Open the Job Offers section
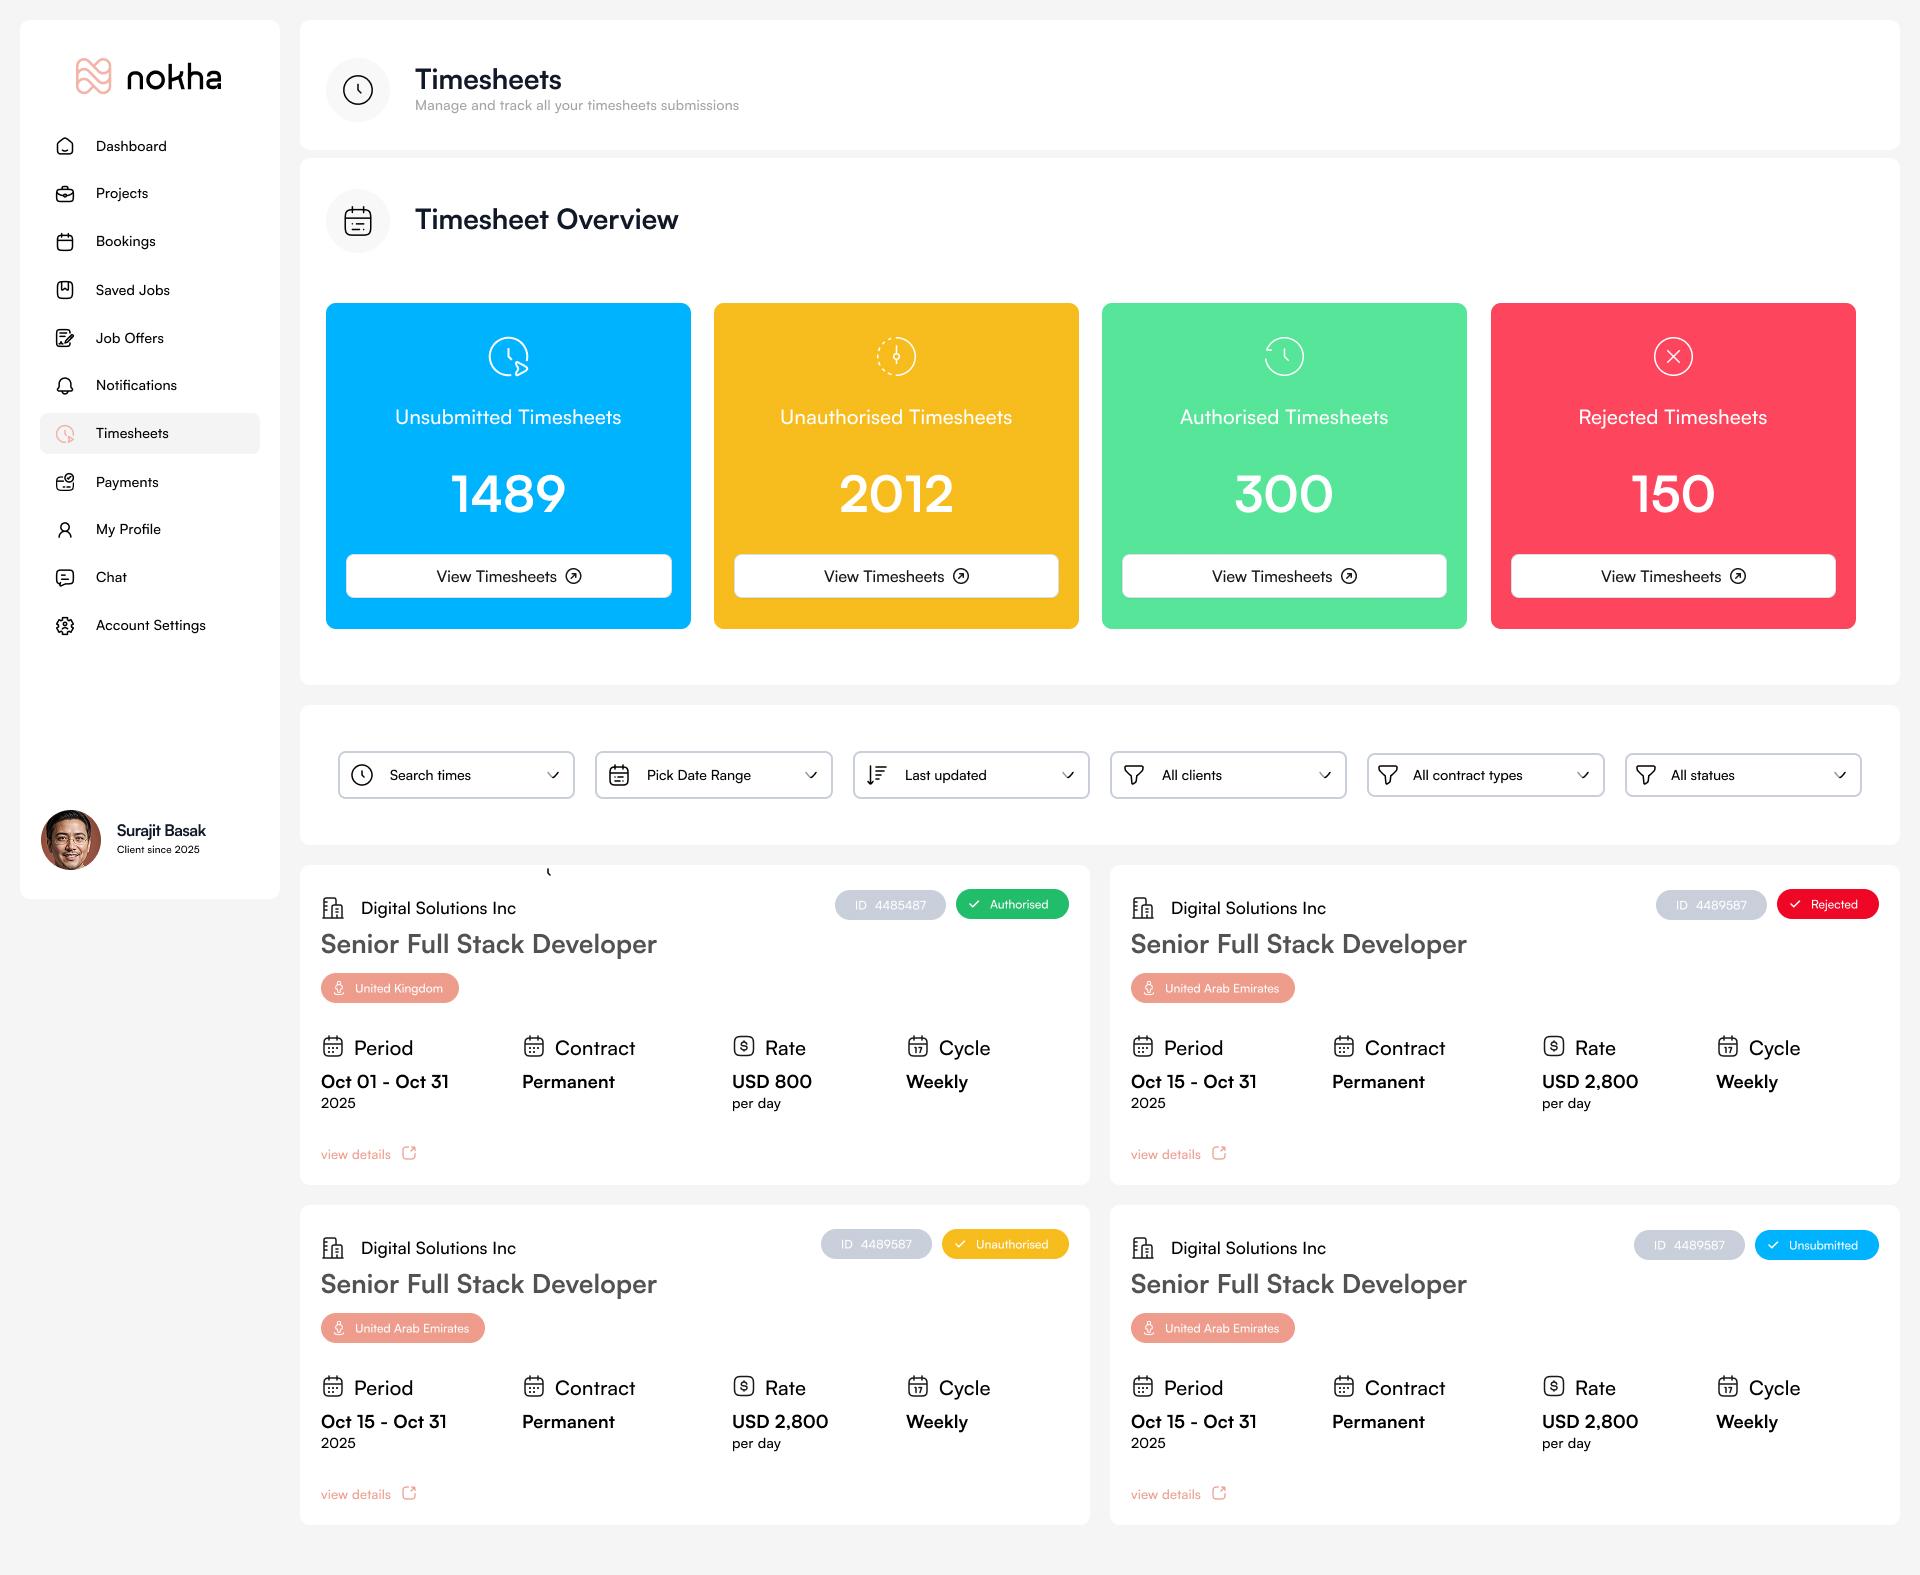This screenshot has height=1575, width=1920. pyautogui.click(x=129, y=337)
